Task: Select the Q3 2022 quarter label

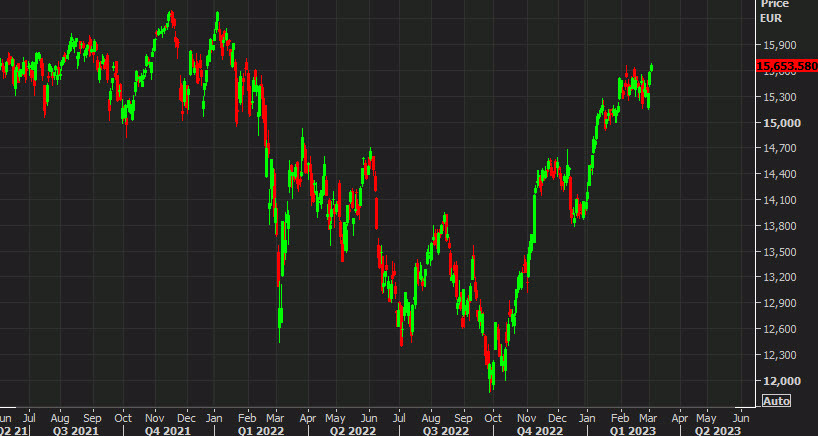Action: (445, 431)
